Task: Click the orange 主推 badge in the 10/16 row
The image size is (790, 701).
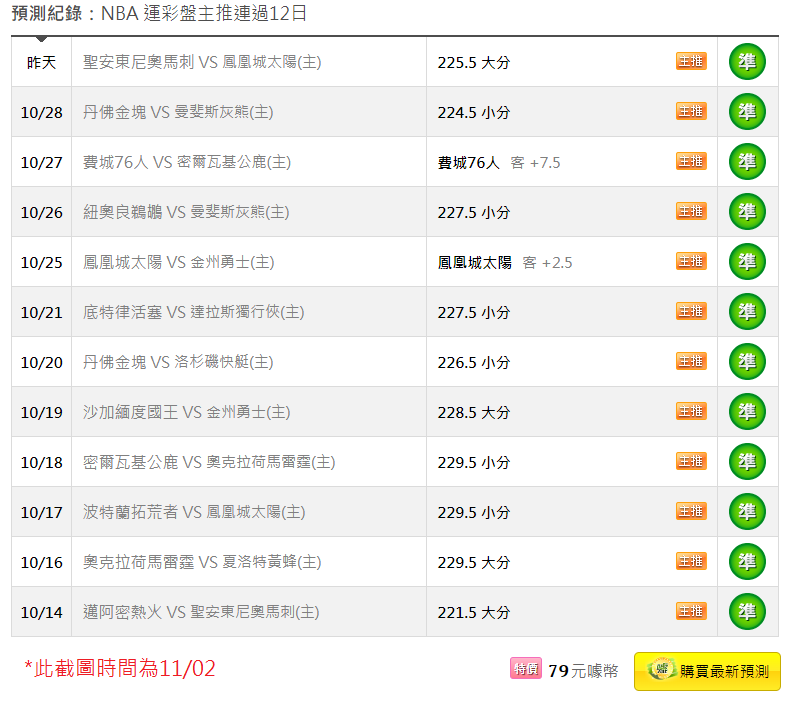Action: tap(691, 561)
